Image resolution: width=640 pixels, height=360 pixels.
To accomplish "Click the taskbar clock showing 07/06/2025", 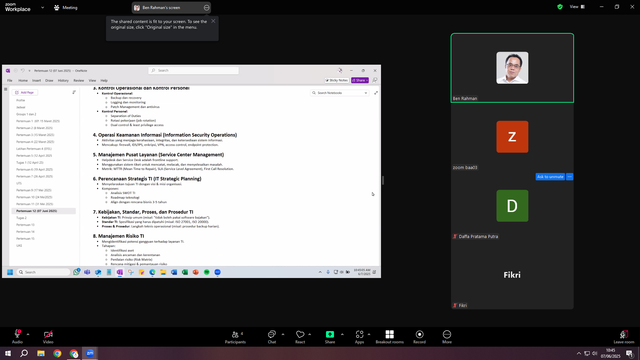I will [x=610, y=353].
